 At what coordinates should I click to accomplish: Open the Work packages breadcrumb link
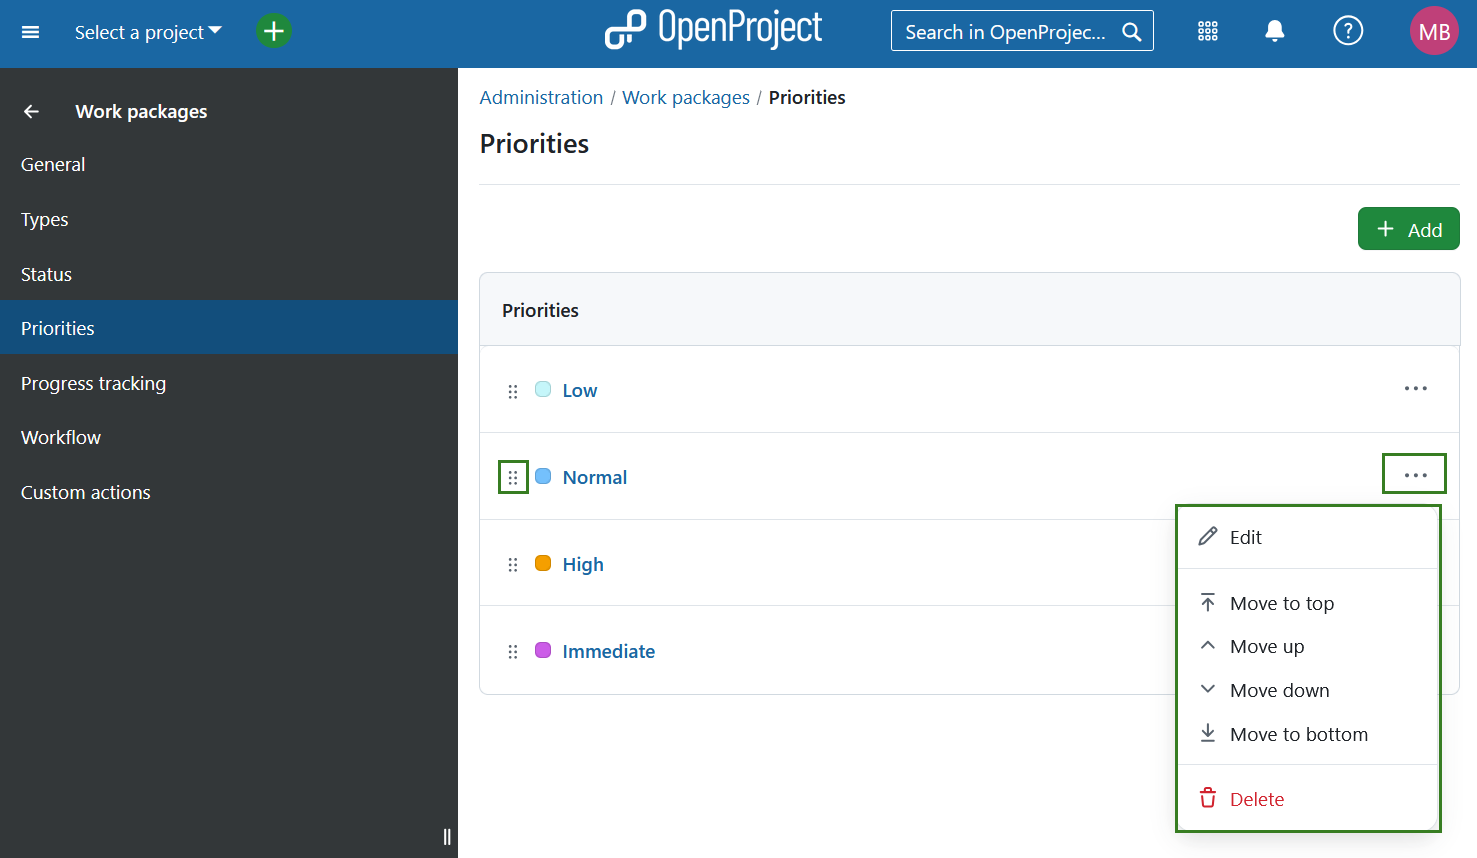(685, 97)
